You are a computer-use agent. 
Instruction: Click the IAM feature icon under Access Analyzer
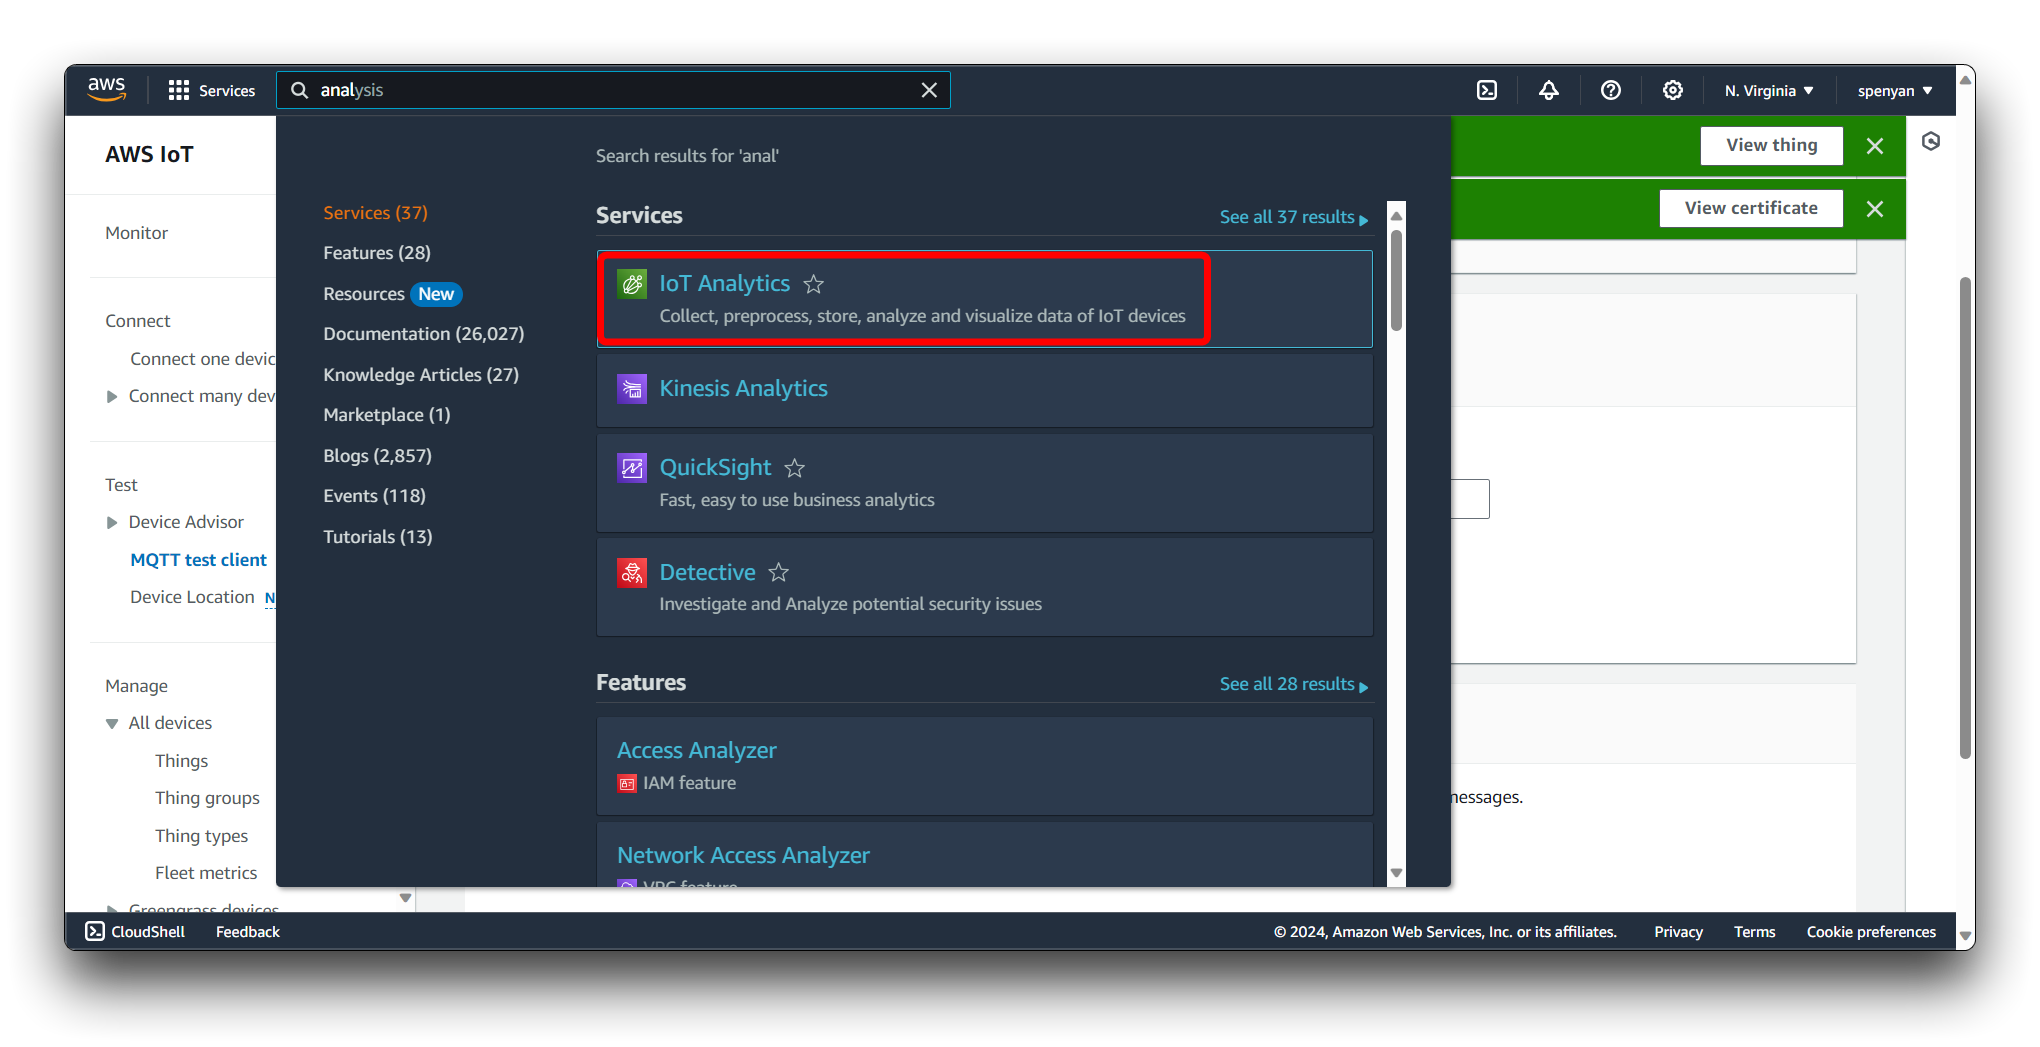[627, 783]
